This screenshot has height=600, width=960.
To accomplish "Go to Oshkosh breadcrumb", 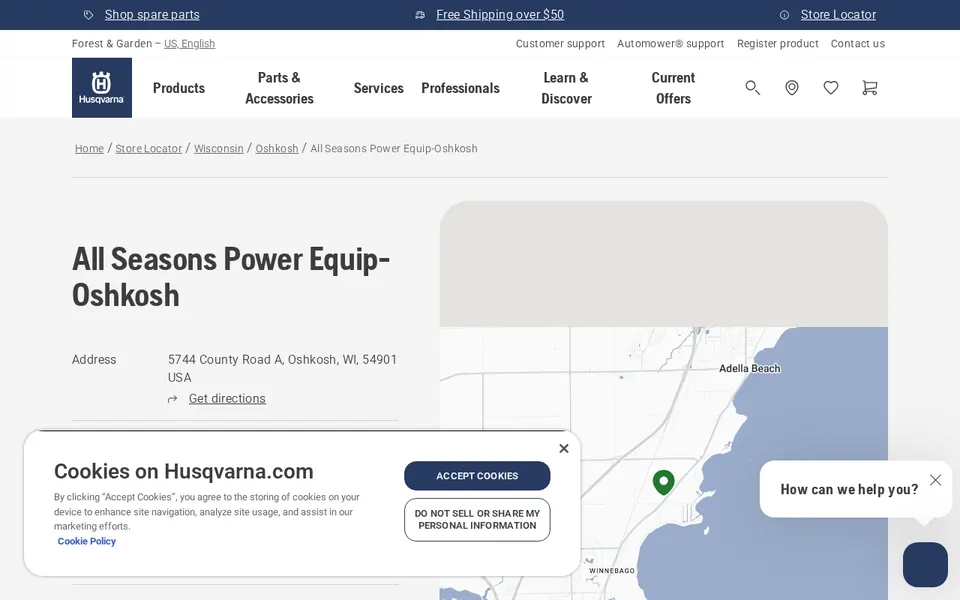I will [277, 148].
